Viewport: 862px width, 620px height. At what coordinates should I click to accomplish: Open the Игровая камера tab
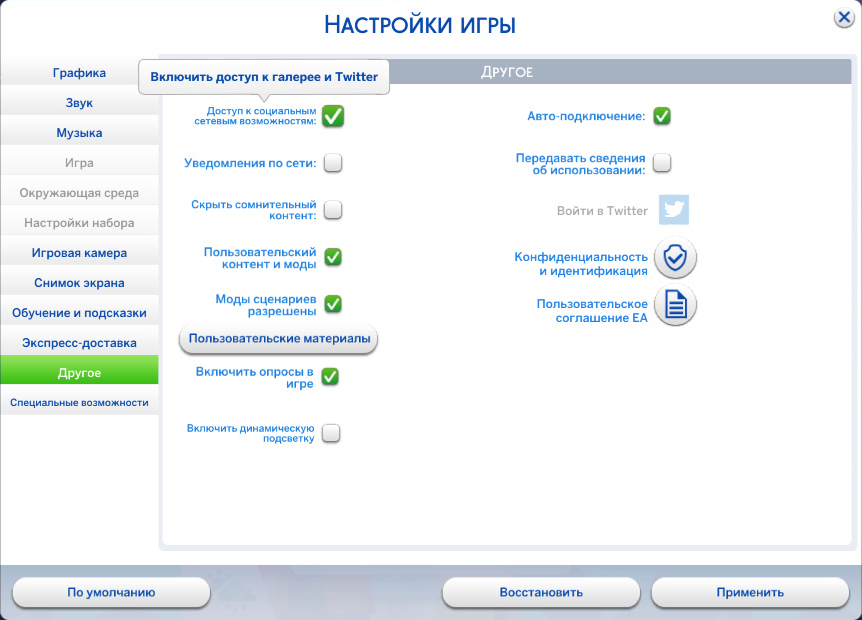79,253
